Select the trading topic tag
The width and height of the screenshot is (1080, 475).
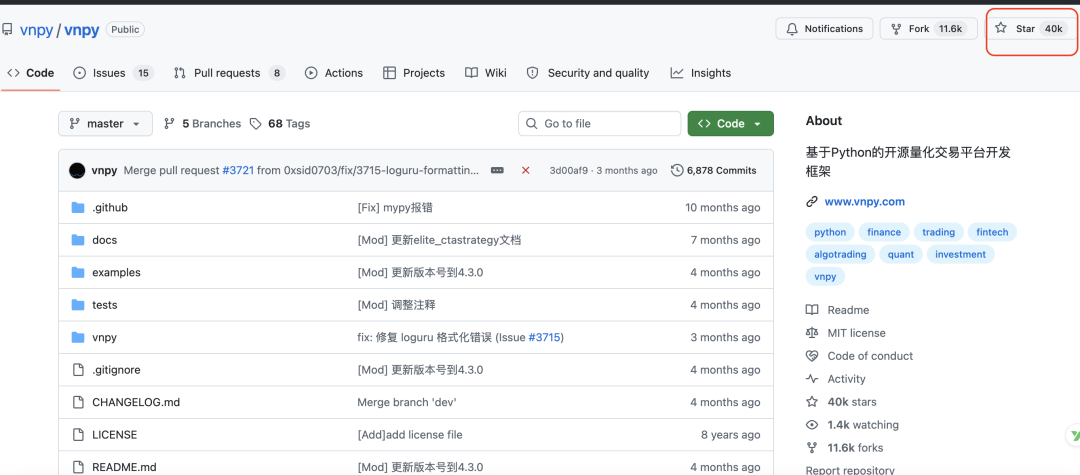939,233
